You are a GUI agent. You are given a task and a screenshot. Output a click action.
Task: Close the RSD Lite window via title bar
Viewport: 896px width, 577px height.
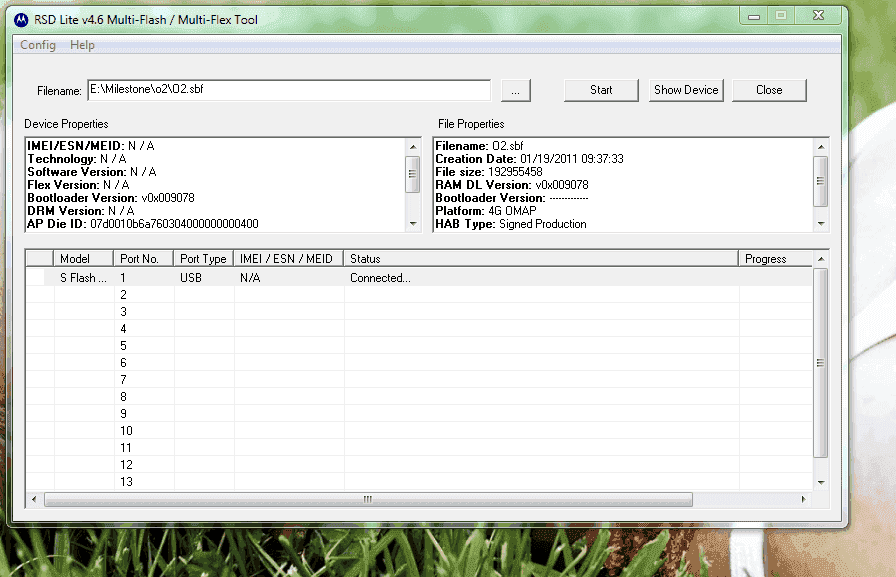click(x=818, y=16)
